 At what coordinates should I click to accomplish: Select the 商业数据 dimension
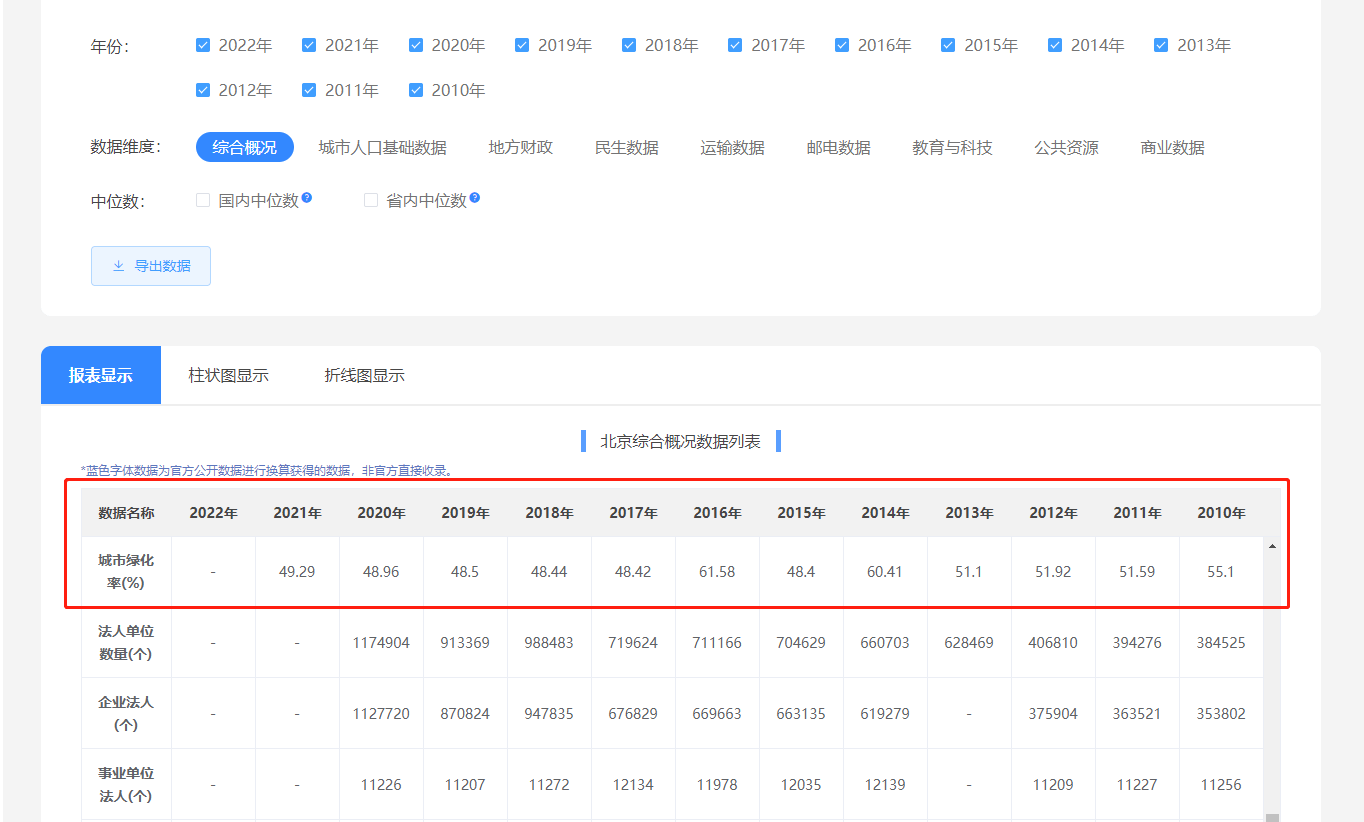(1173, 147)
